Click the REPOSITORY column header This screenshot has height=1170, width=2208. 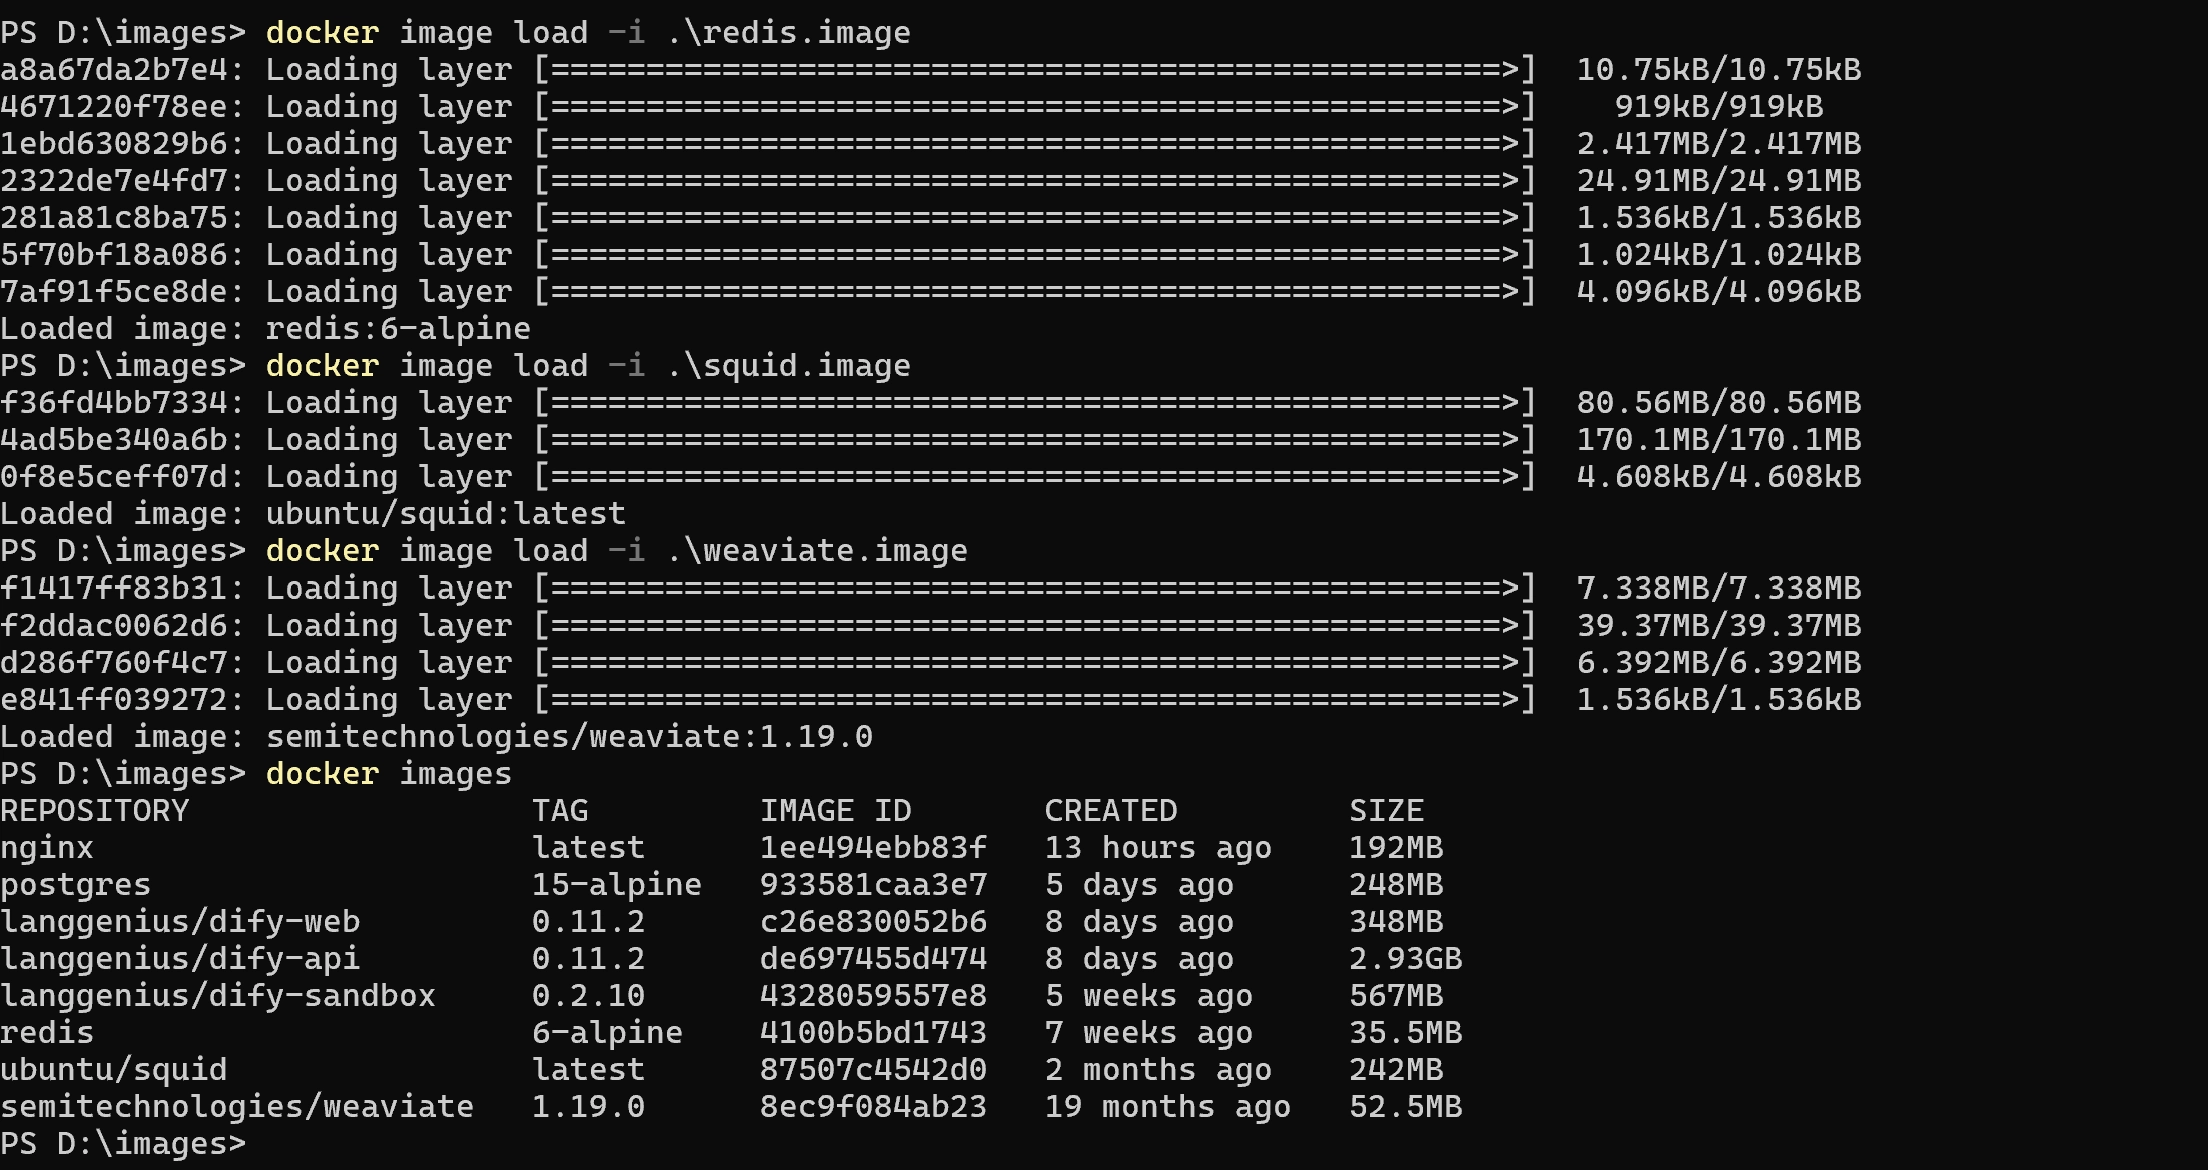[x=95, y=811]
